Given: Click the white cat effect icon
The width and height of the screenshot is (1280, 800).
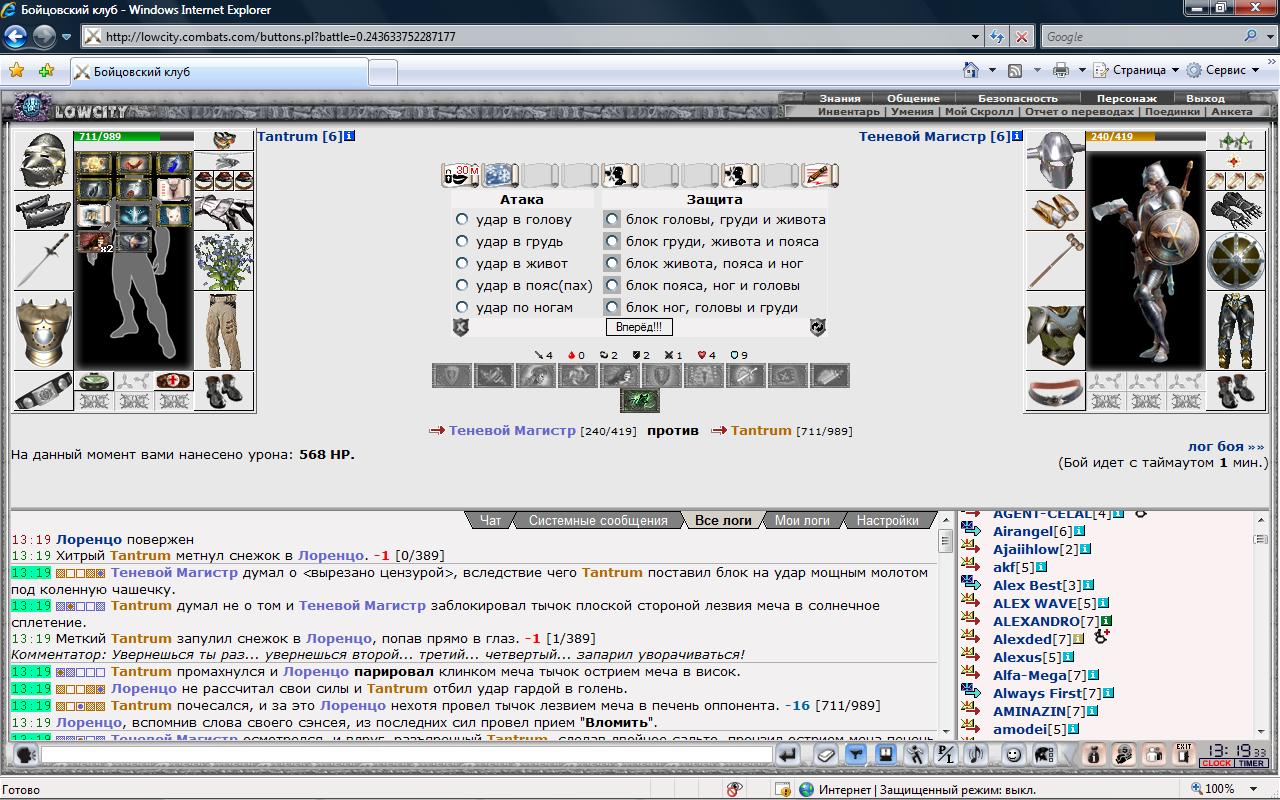Looking at the screenshot, I should point(174,214).
